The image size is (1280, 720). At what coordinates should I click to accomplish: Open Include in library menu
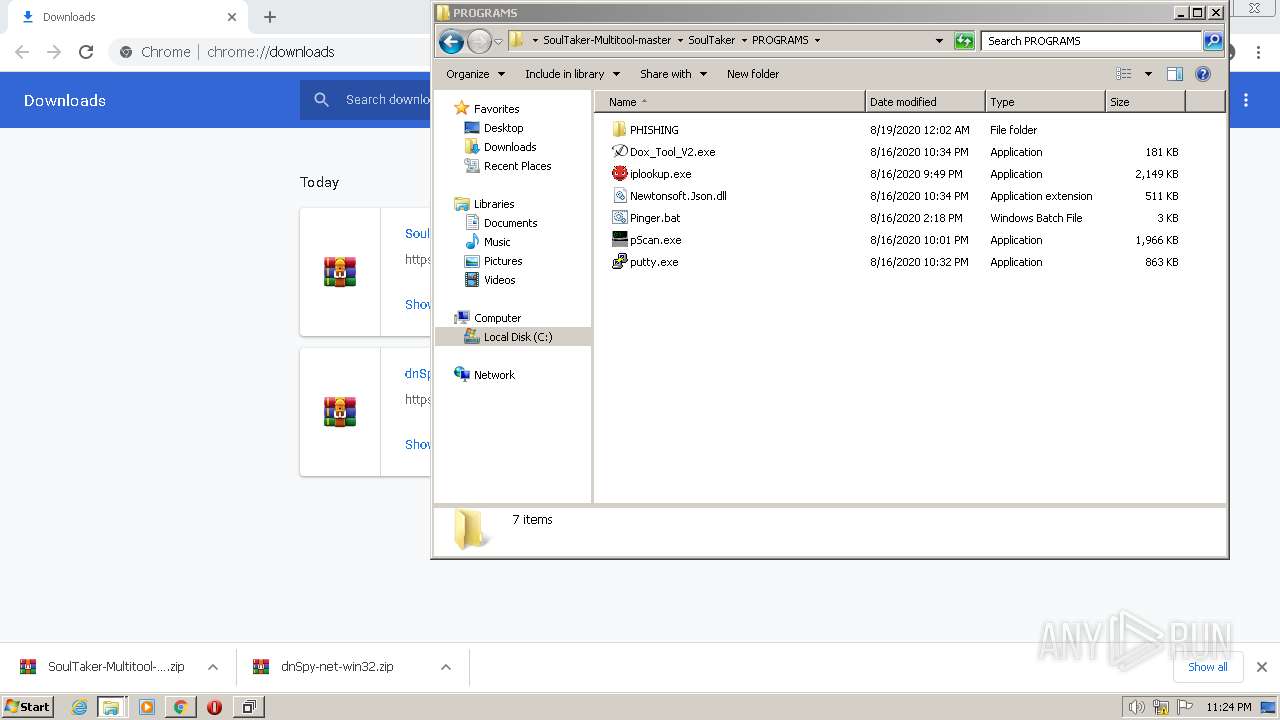click(x=572, y=74)
